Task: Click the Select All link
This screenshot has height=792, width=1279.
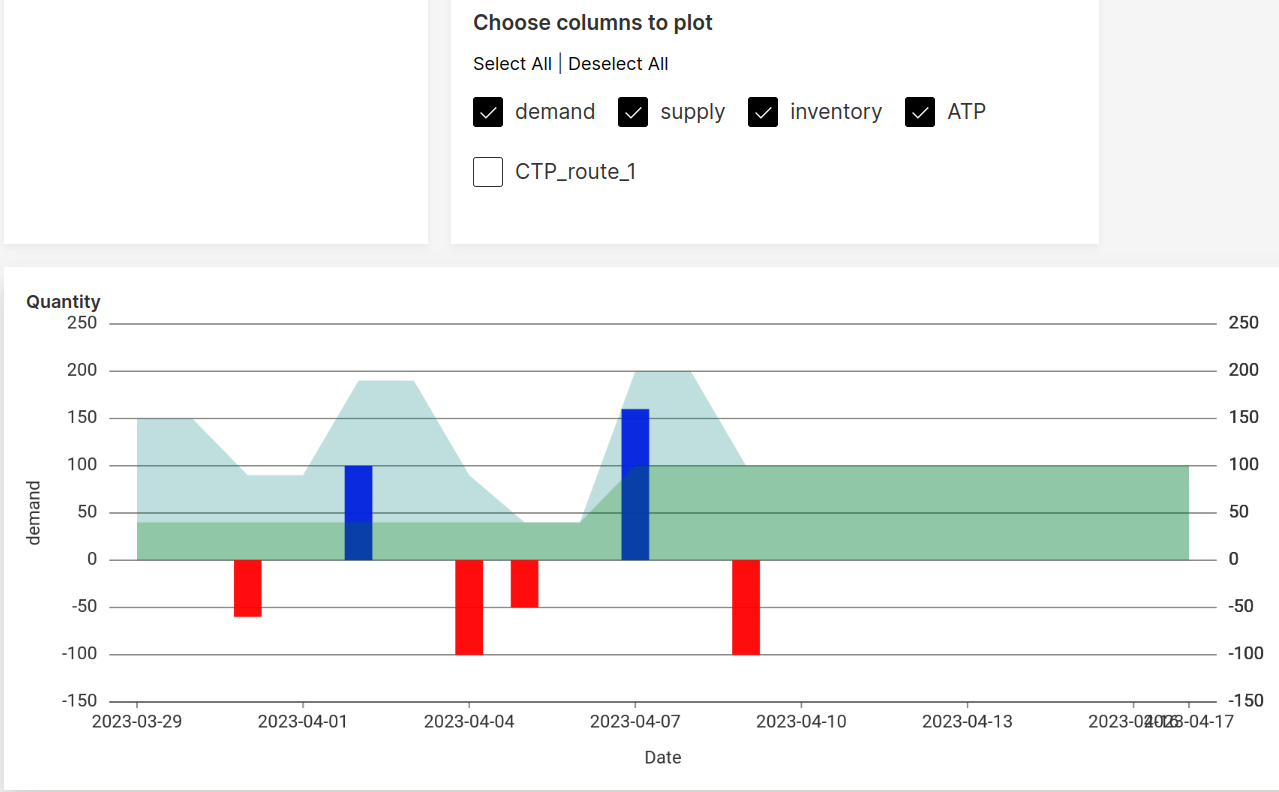Action: tap(512, 63)
